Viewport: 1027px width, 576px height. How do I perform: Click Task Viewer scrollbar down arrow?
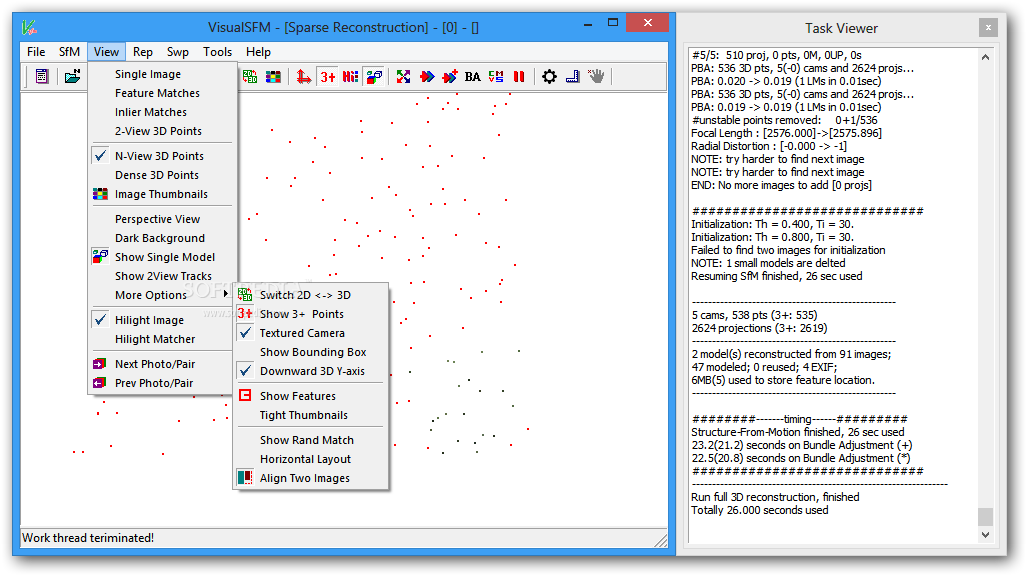coord(985,535)
